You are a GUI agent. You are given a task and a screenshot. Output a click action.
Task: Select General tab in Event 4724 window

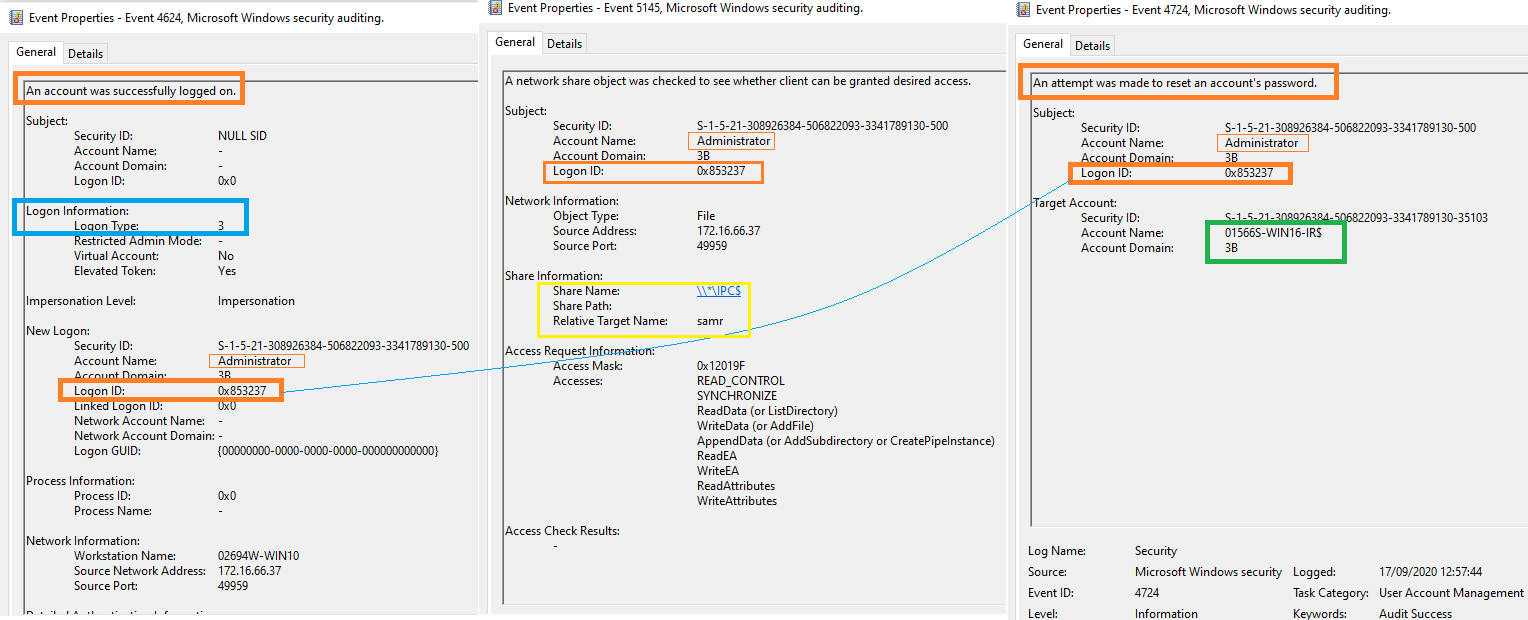click(x=1043, y=44)
